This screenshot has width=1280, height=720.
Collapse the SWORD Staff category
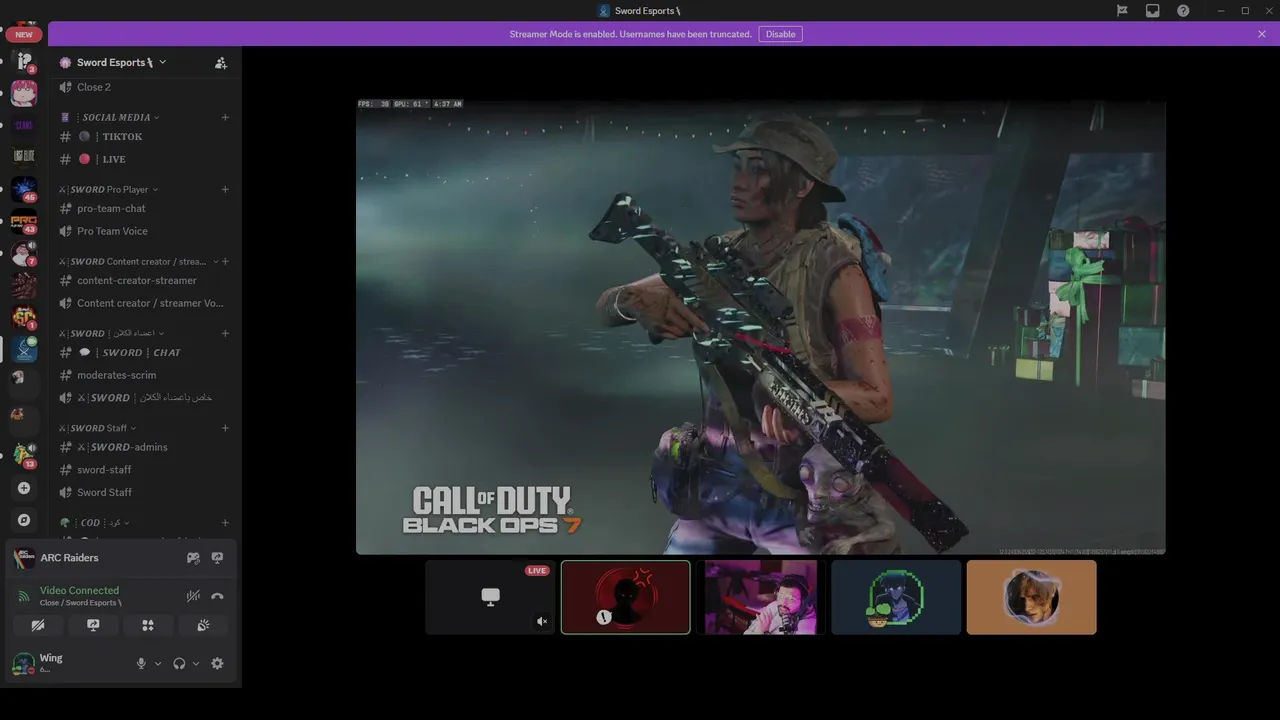coord(98,428)
